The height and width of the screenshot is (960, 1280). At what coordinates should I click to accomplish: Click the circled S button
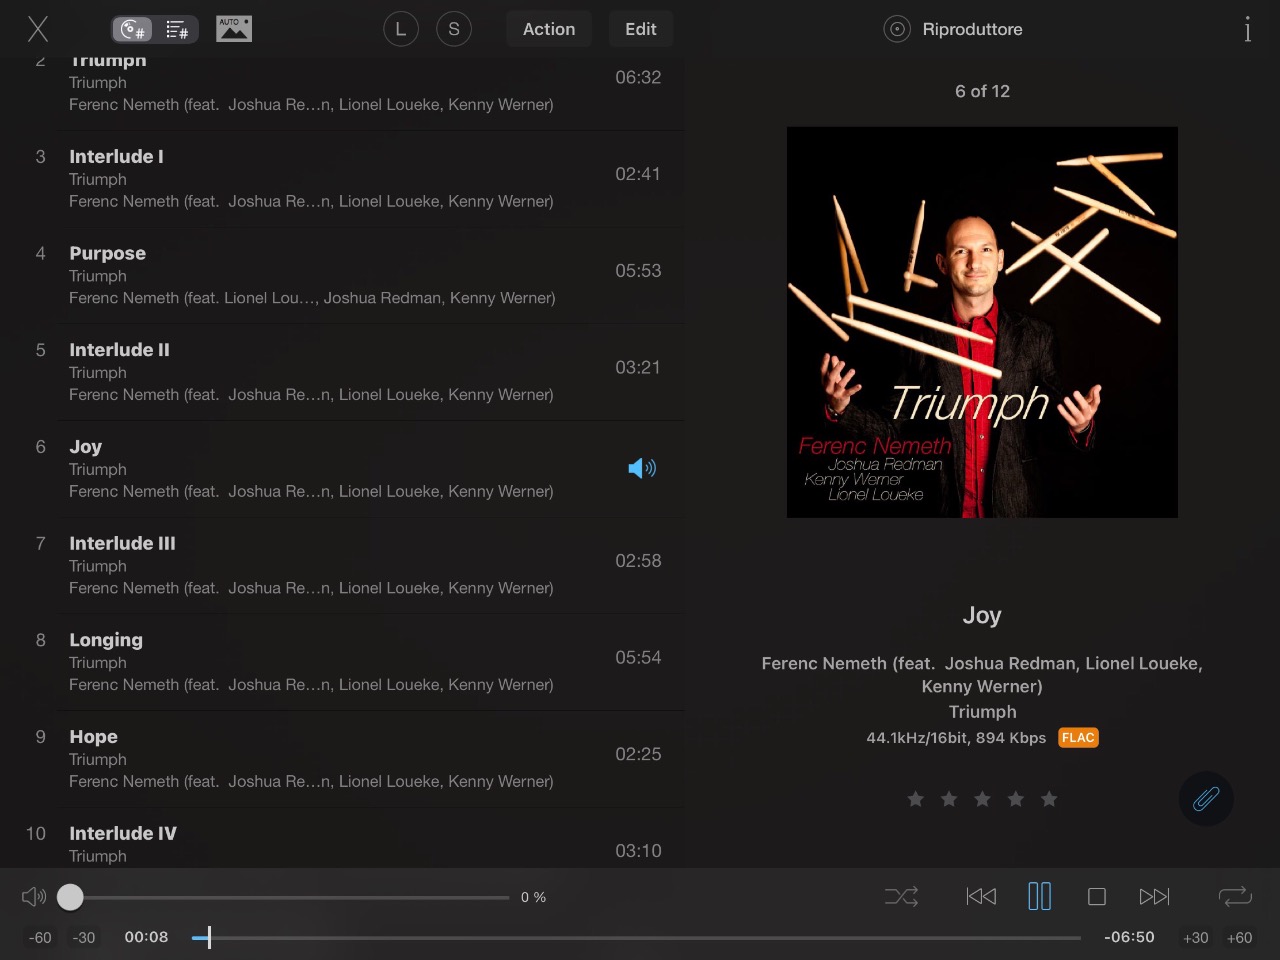(x=454, y=29)
